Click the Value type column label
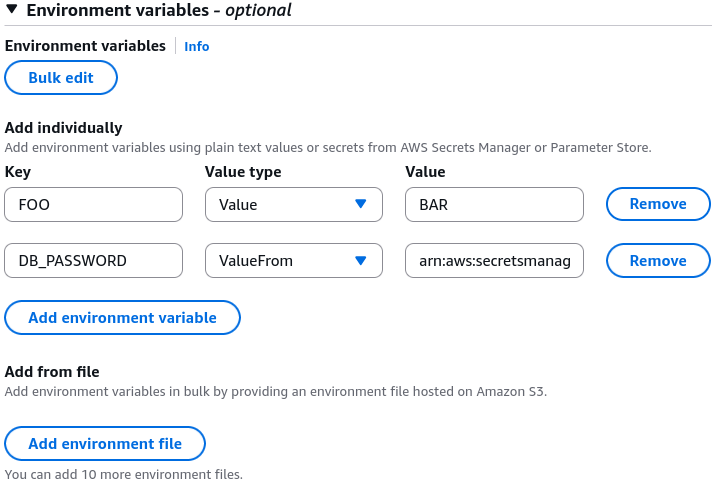Image resolution: width=712 pixels, height=489 pixels. pos(243,172)
